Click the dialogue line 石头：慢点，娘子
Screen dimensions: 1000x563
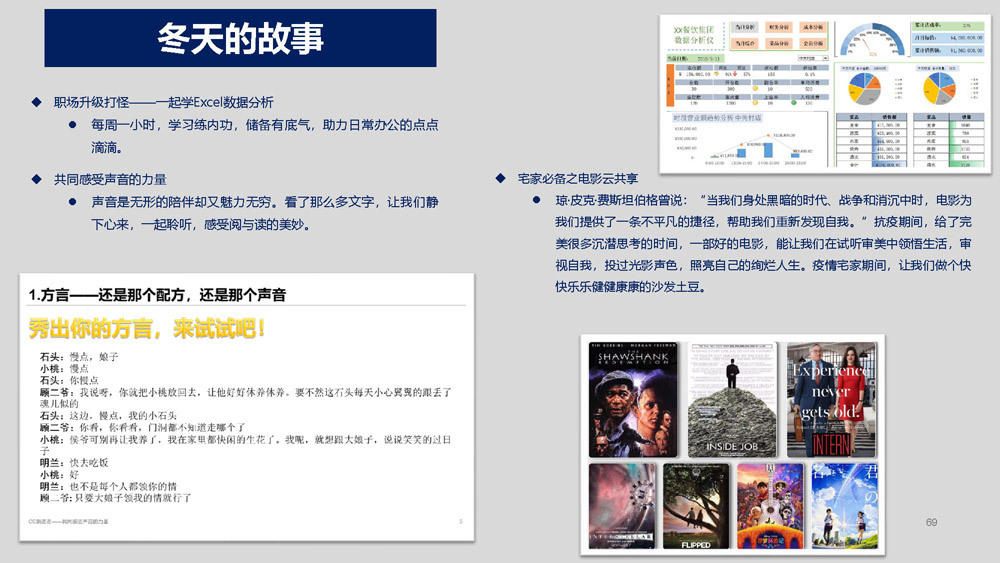(x=79, y=356)
